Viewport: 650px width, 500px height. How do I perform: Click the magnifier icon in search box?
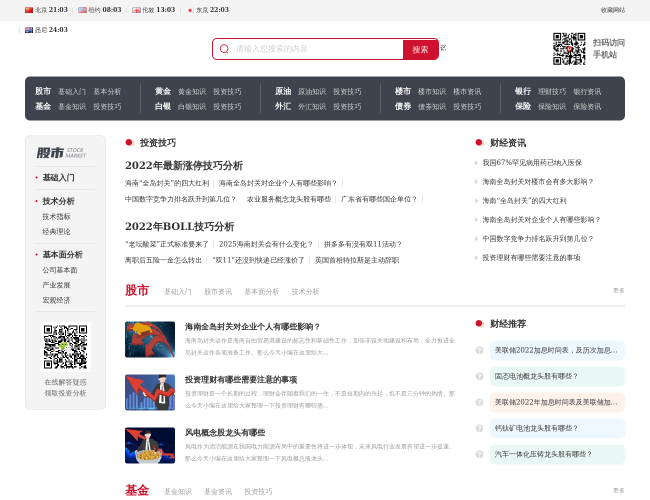coord(224,49)
